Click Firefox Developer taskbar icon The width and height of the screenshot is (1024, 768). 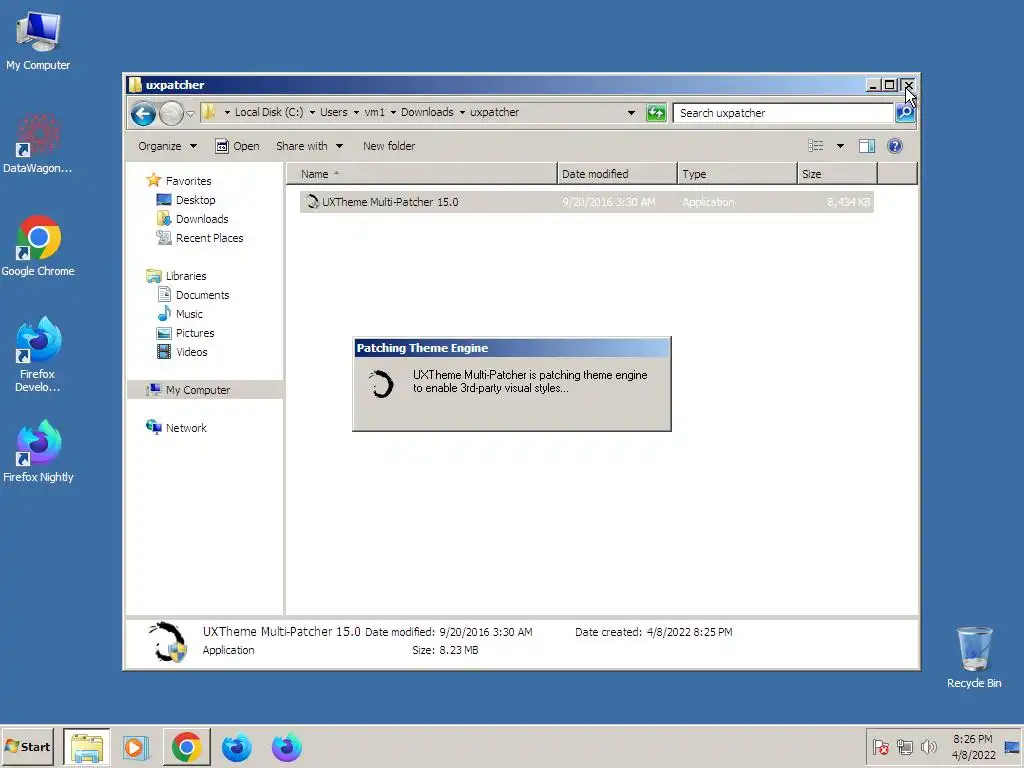coord(236,747)
